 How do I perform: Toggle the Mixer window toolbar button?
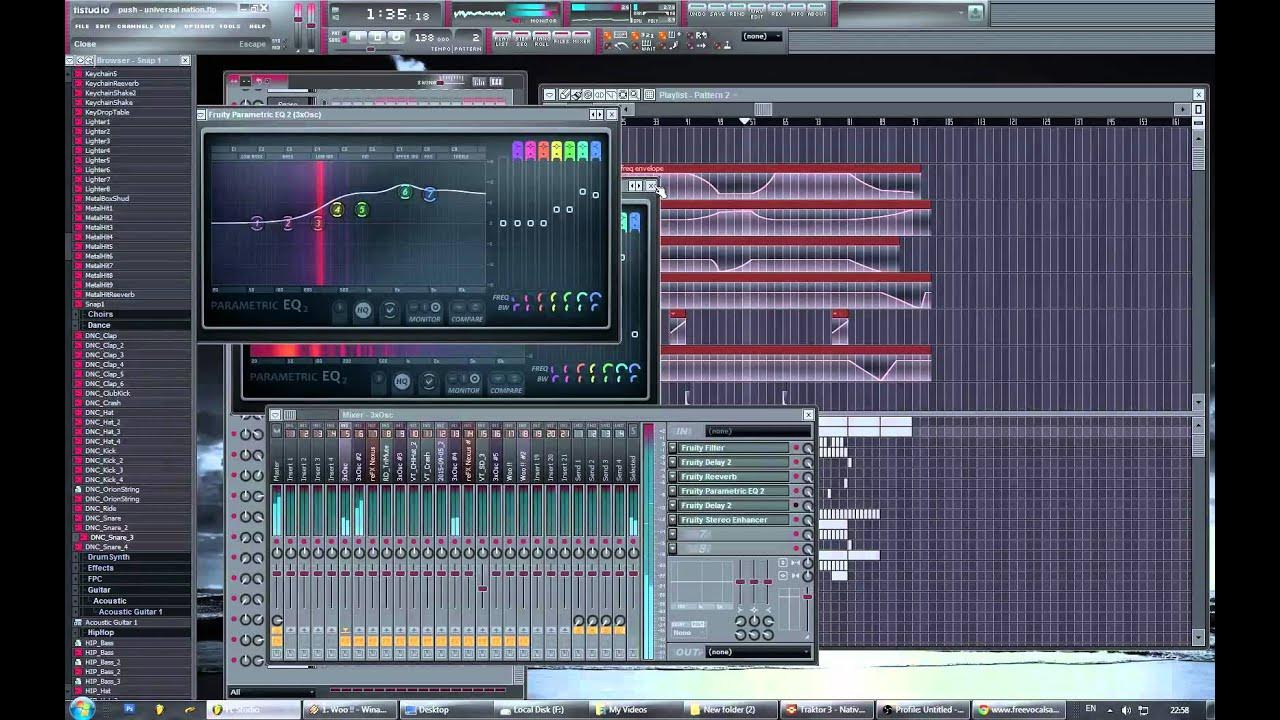pos(582,40)
